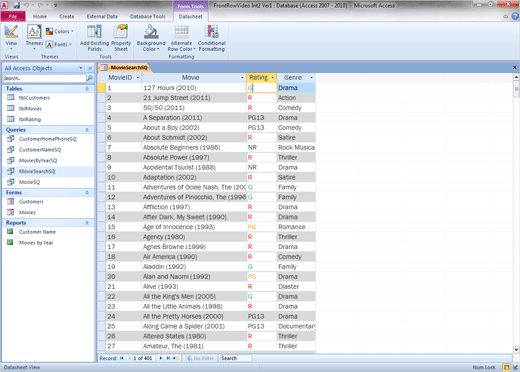Click the Genre cell 'Rock Musica'
Viewport: 520px width, 372px height.
click(x=296, y=147)
